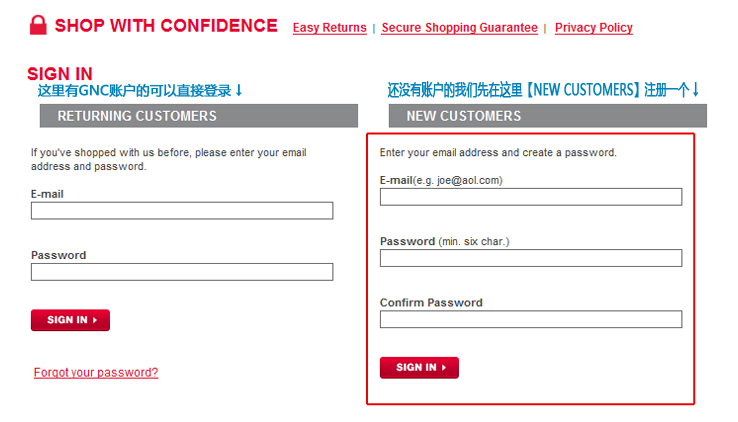Open the Easy Returns link
738x422 pixels.
pos(329,28)
